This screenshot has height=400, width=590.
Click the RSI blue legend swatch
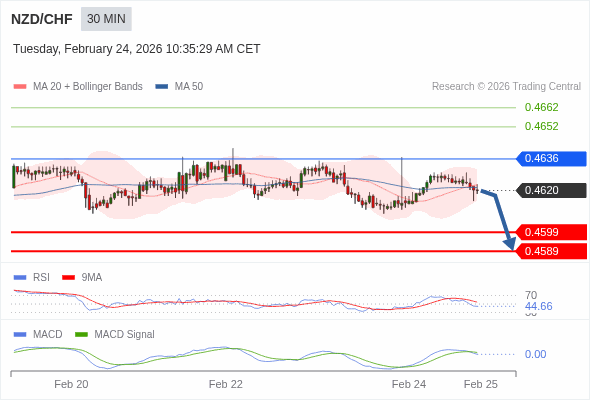tap(20, 278)
